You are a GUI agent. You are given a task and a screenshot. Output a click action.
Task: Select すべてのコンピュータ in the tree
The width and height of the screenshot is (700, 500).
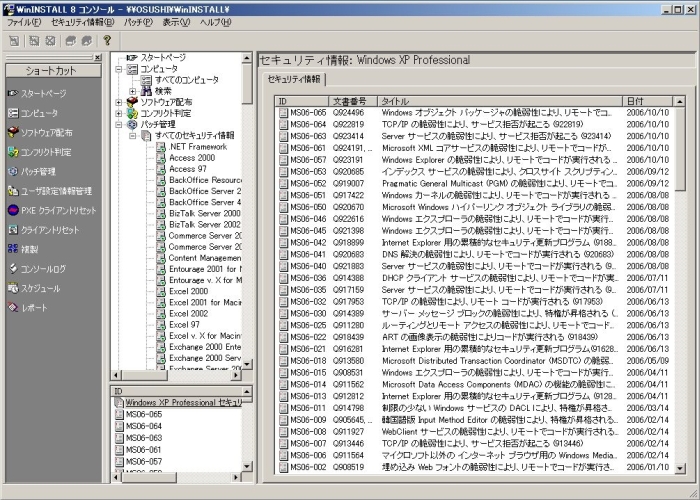tap(187, 80)
